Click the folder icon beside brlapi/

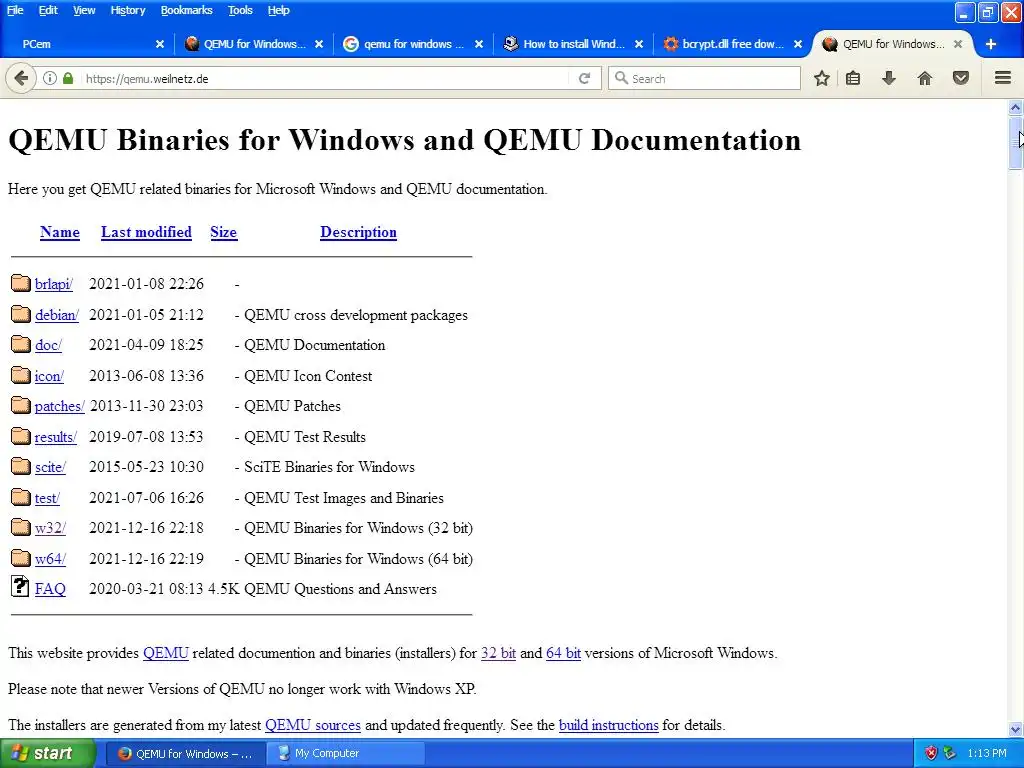[21, 283]
